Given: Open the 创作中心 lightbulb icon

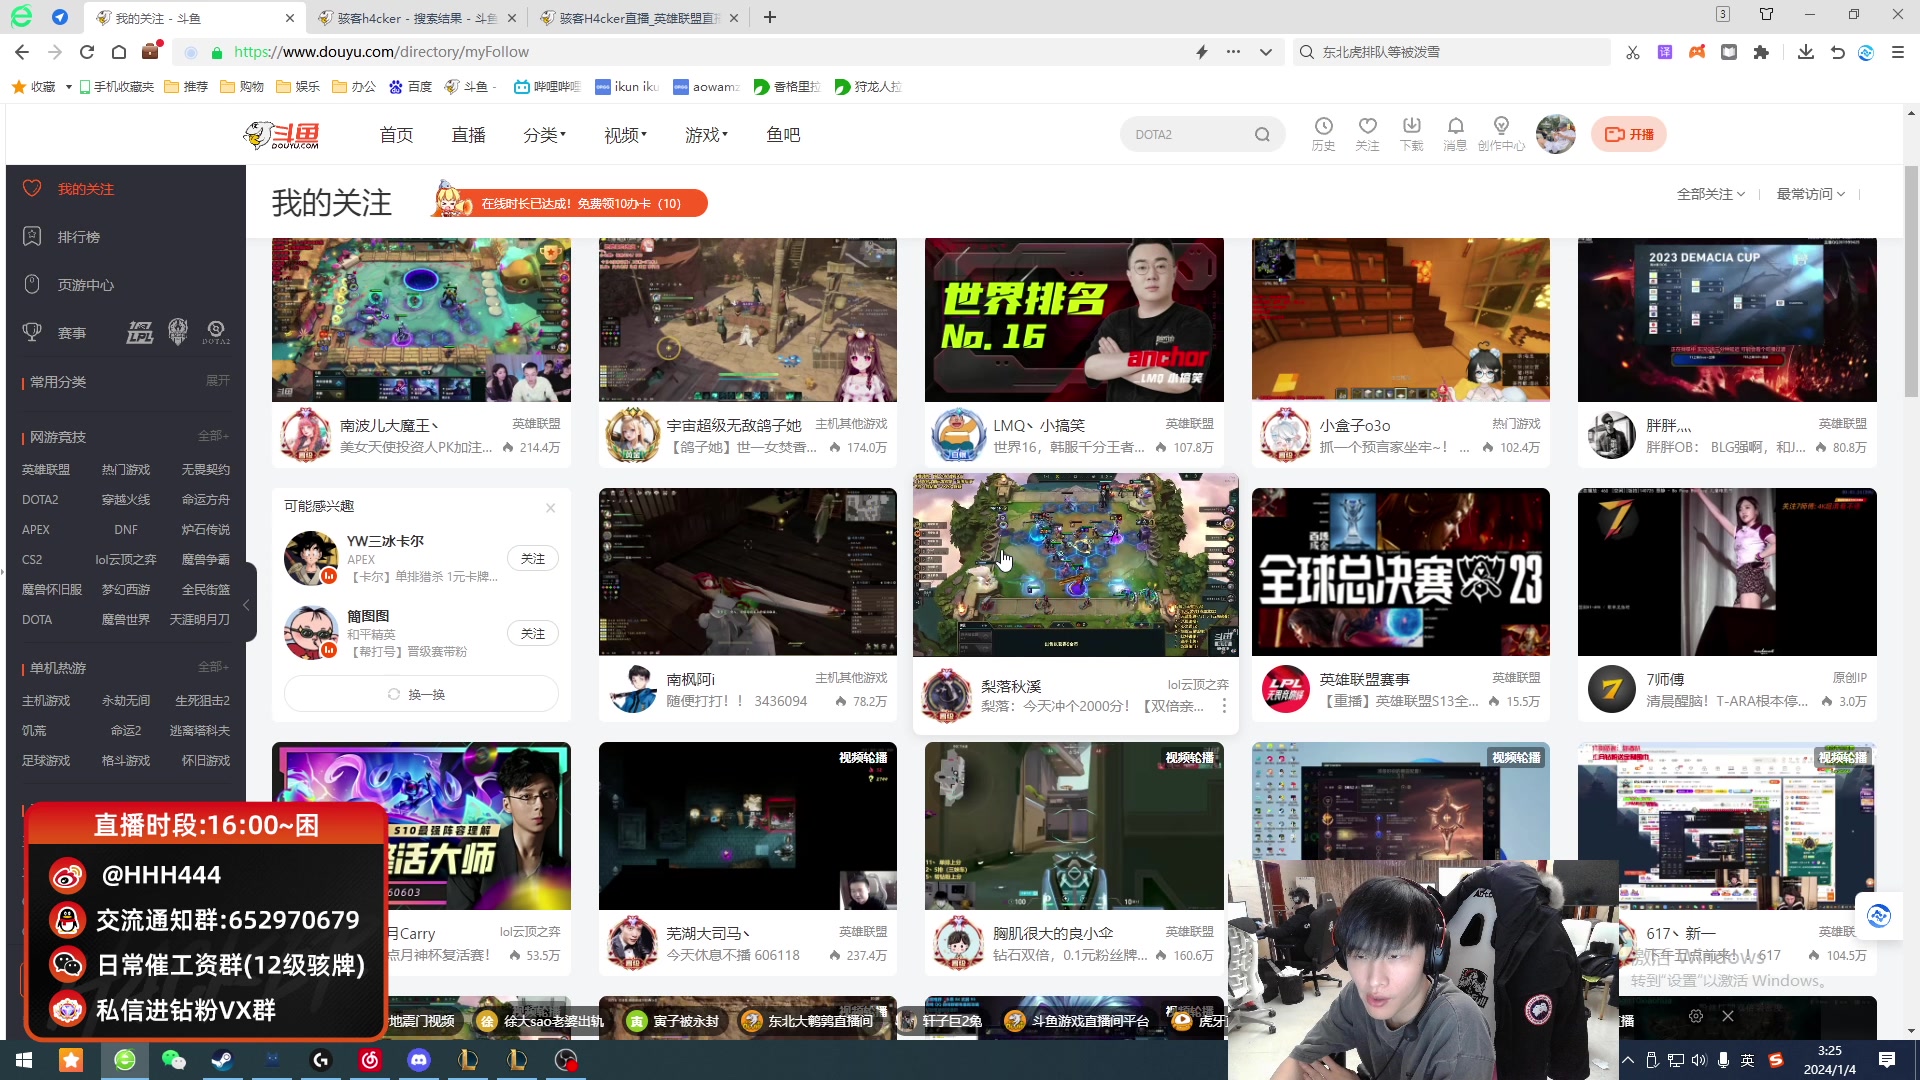Looking at the screenshot, I should (1501, 133).
